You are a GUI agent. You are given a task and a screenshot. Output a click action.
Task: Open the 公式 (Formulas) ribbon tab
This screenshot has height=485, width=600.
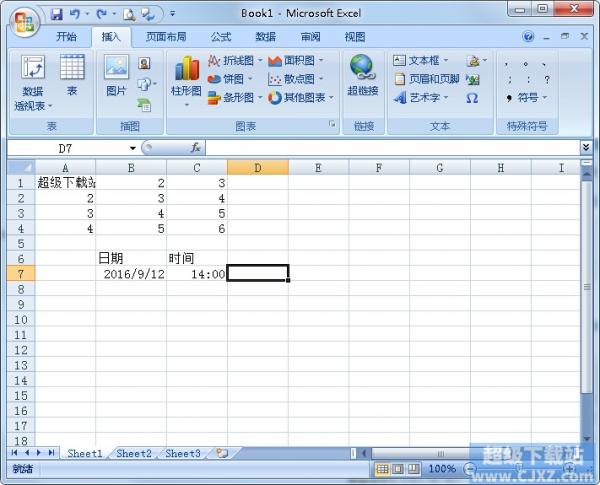[x=220, y=36]
